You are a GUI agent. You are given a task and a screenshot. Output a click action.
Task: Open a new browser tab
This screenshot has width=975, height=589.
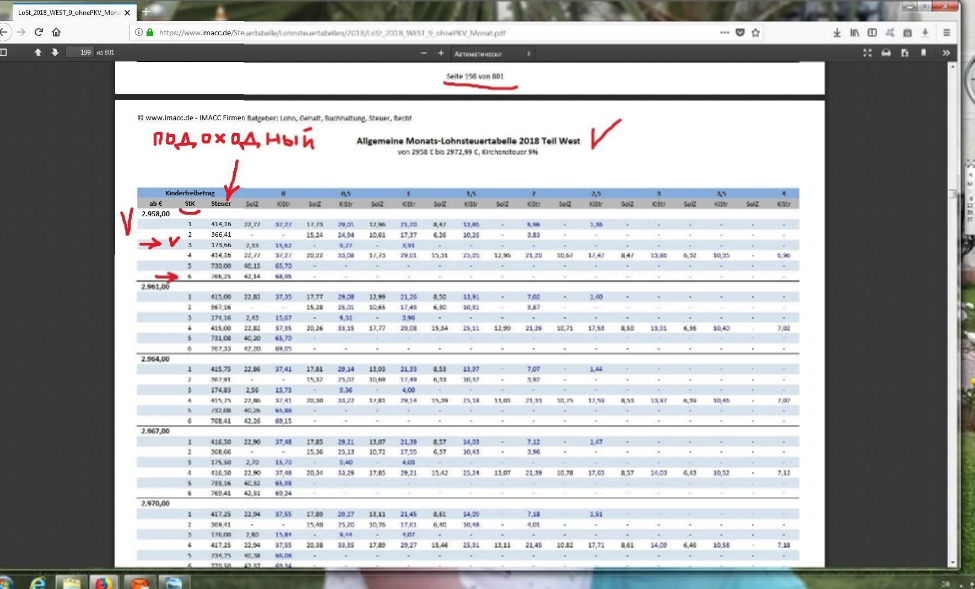click(x=146, y=11)
